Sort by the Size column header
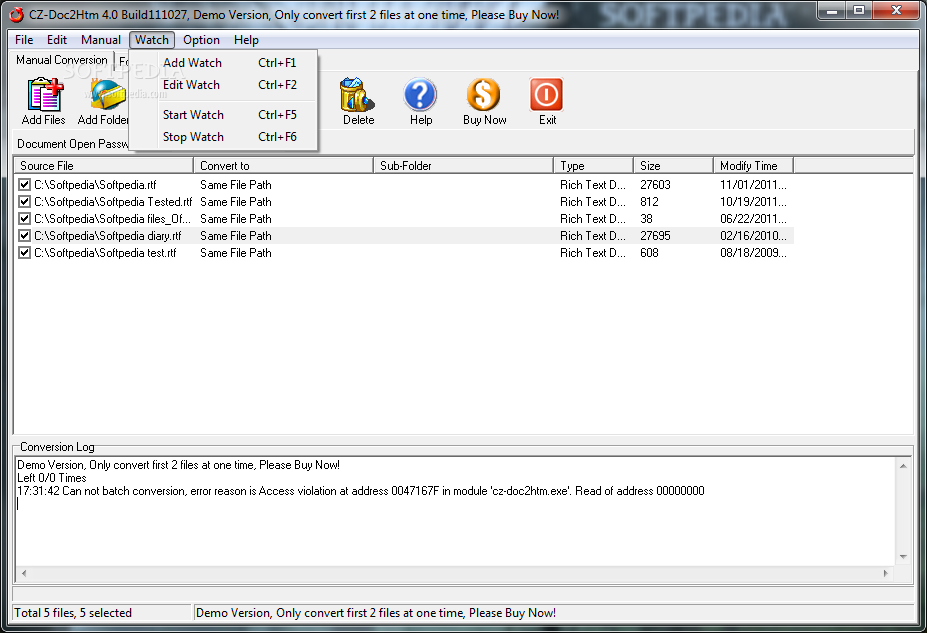The width and height of the screenshot is (927, 633). [673, 165]
